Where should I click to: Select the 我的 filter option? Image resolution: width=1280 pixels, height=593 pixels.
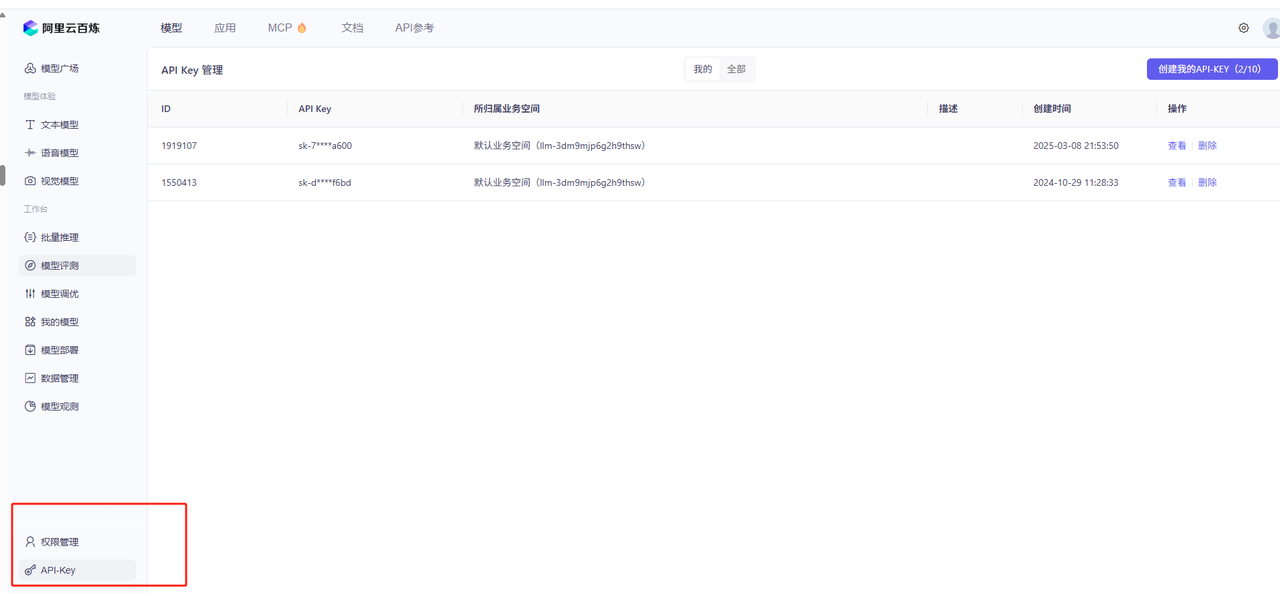(x=703, y=69)
